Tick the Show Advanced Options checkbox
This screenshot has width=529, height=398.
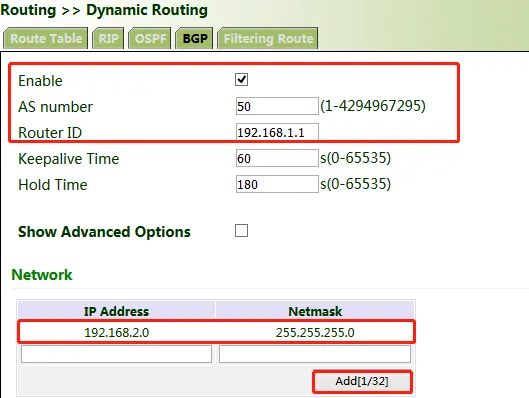tap(242, 231)
